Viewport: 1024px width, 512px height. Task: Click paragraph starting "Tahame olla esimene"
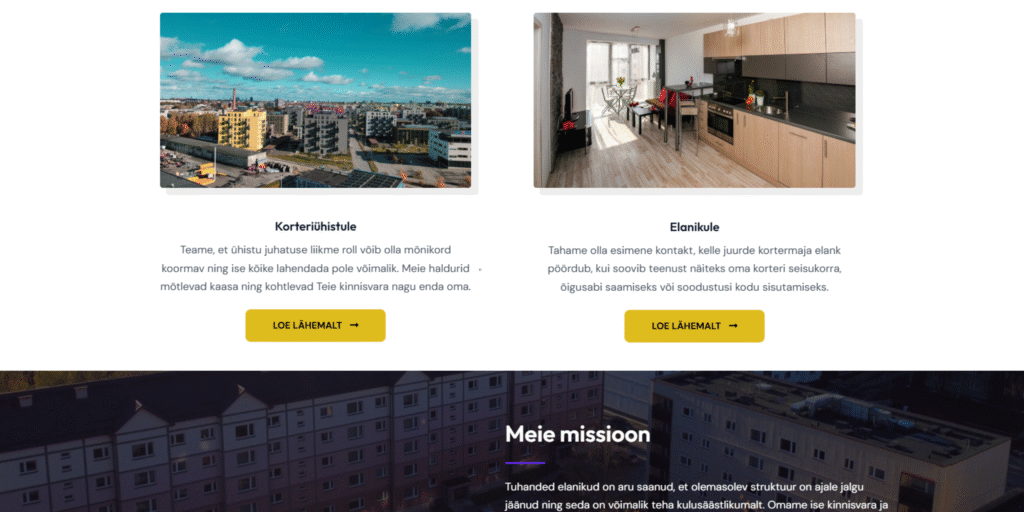694,268
